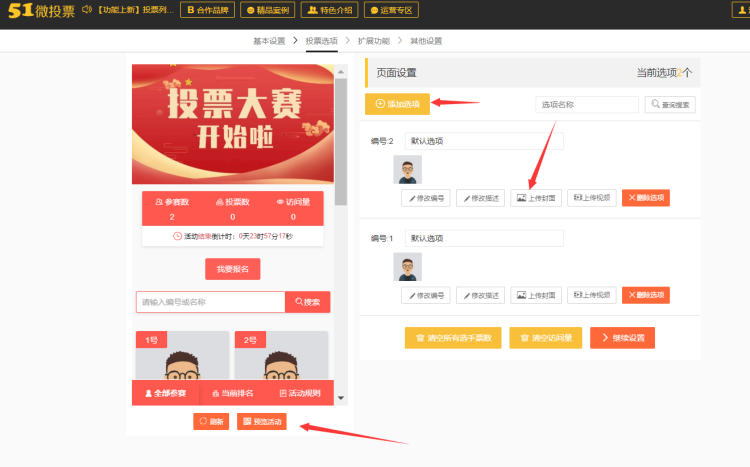Focus the 选项名称 search field
The height and width of the screenshot is (467, 750).
587,104
